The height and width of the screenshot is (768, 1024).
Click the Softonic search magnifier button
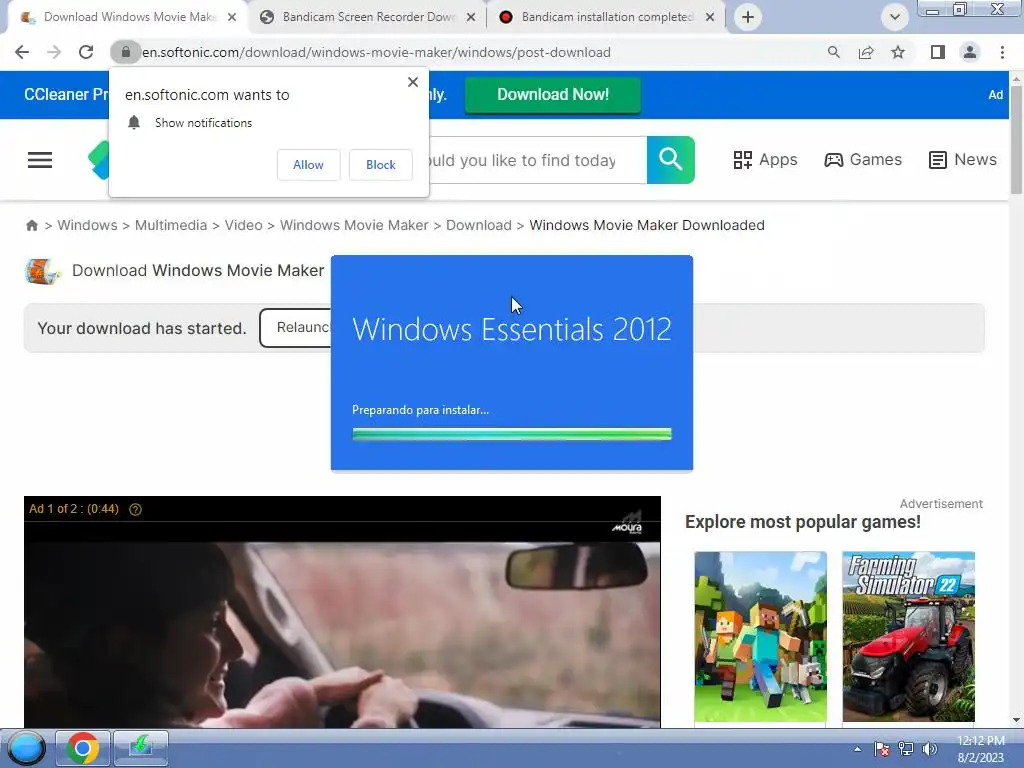point(671,160)
